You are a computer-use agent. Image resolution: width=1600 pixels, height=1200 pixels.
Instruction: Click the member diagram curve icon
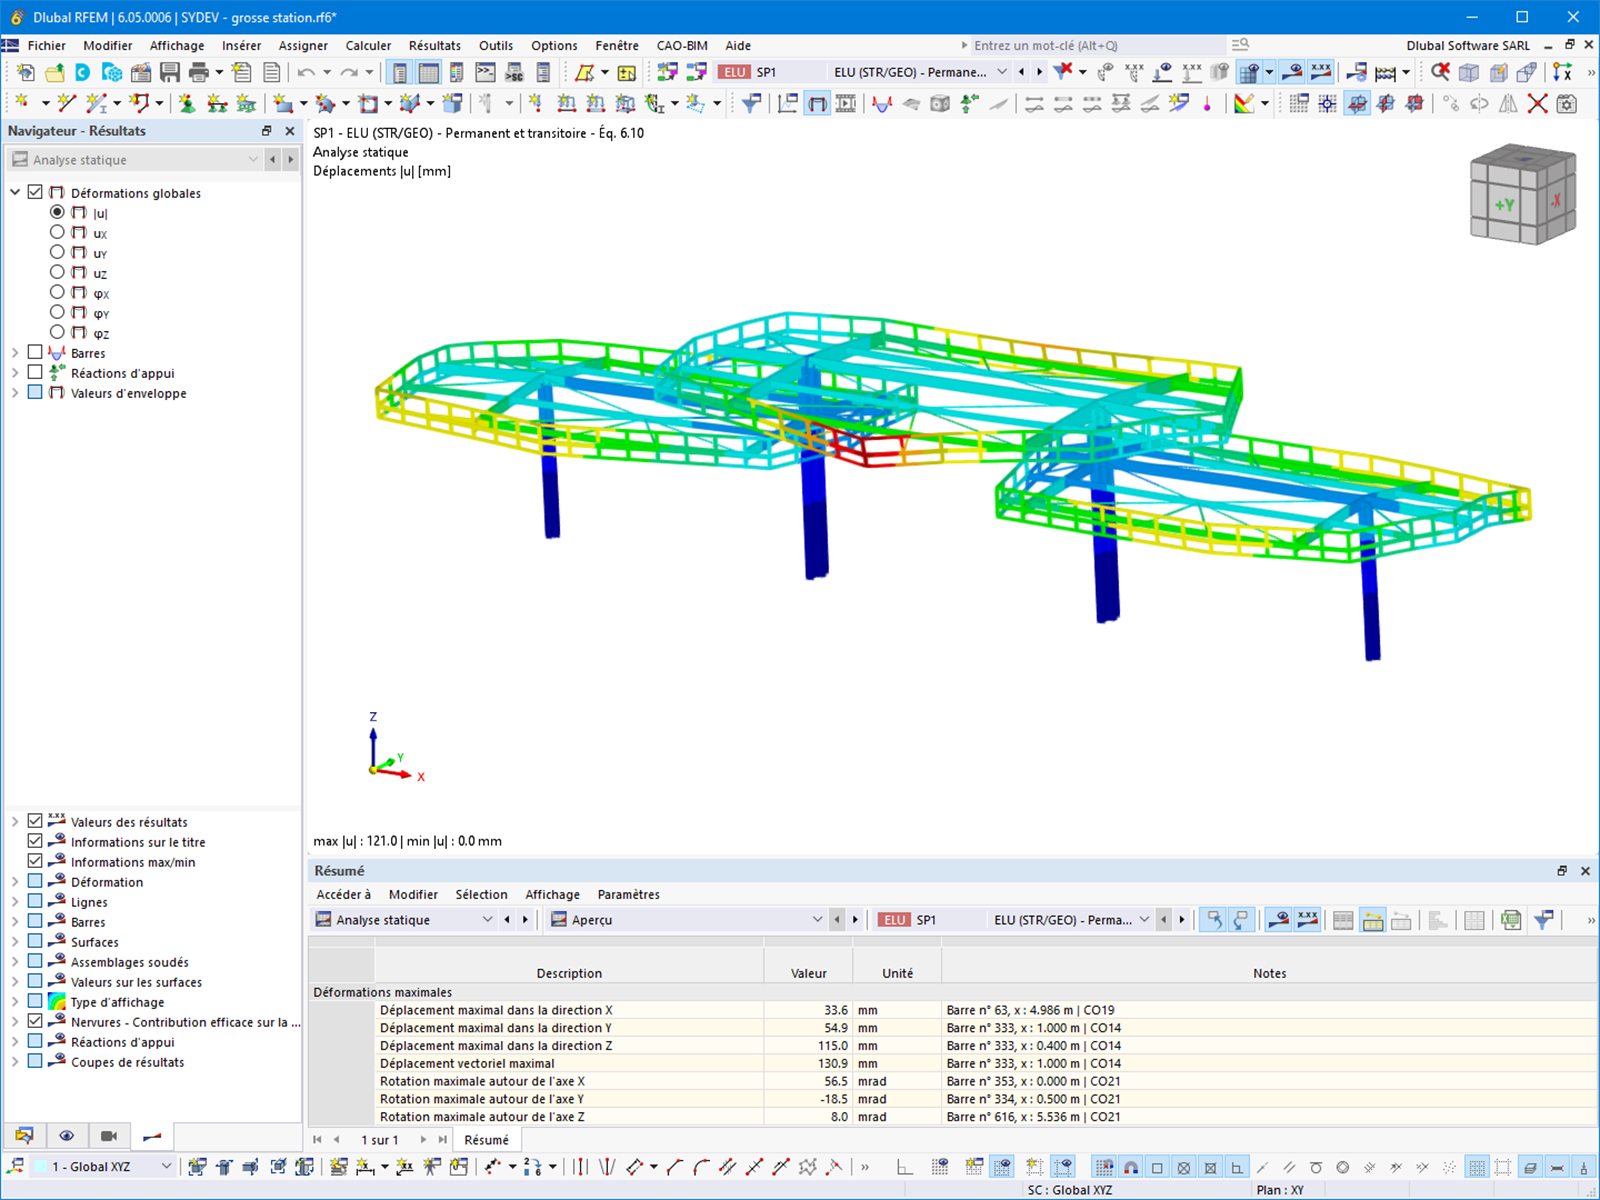pos(882,103)
